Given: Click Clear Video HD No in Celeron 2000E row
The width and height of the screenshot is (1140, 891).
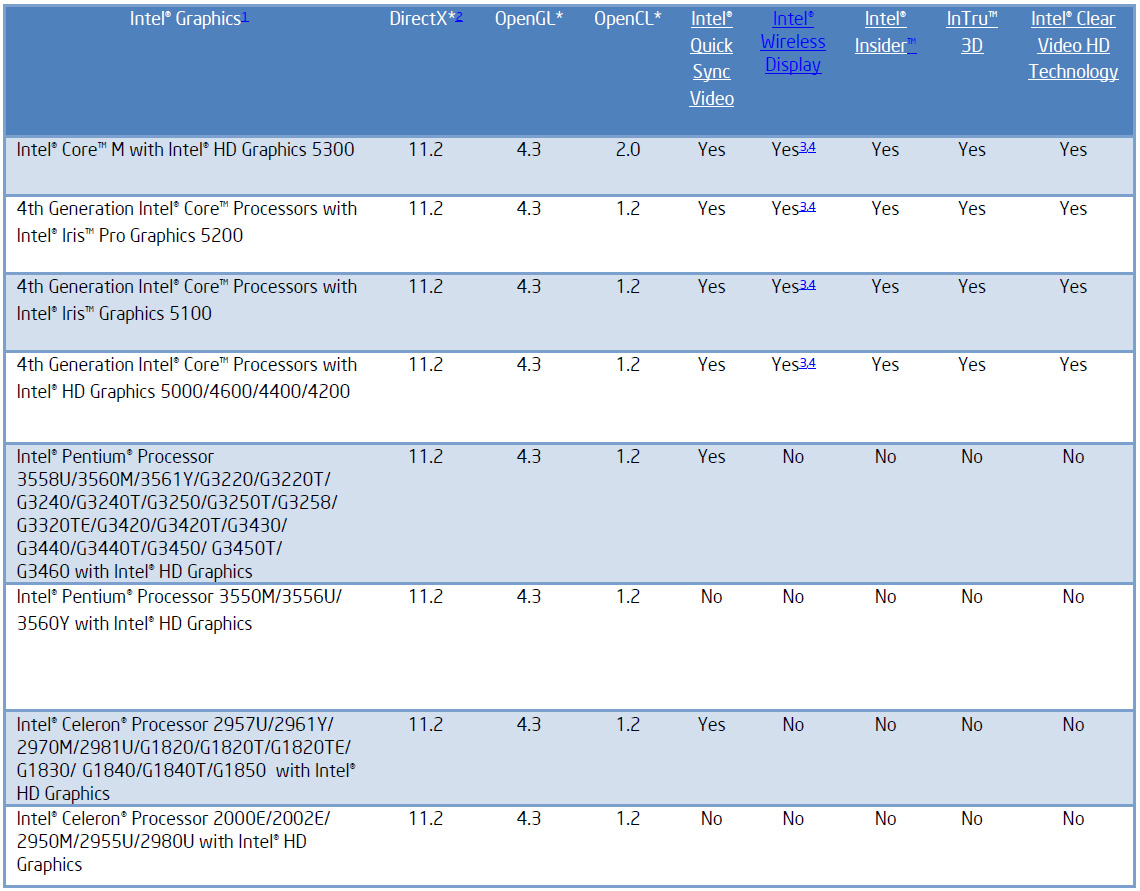Looking at the screenshot, I should (x=1073, y=818).
